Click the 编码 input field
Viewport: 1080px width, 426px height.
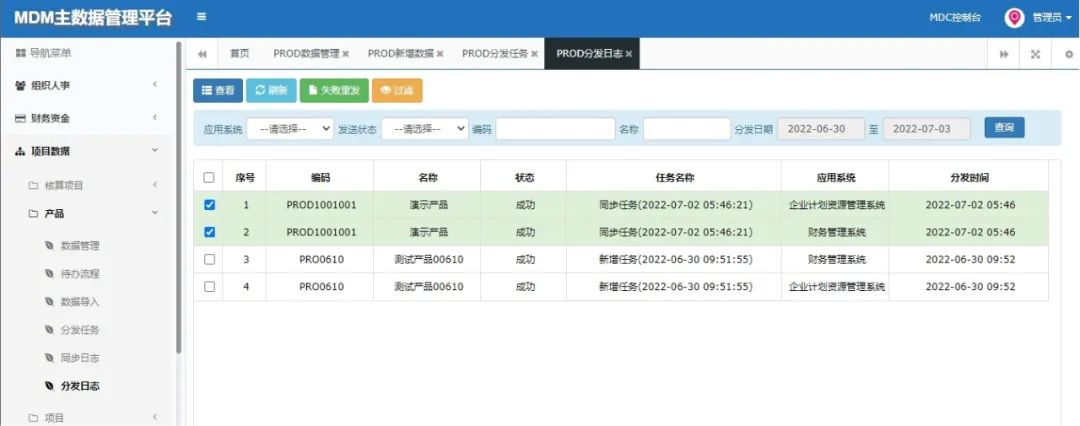point(555,129)
